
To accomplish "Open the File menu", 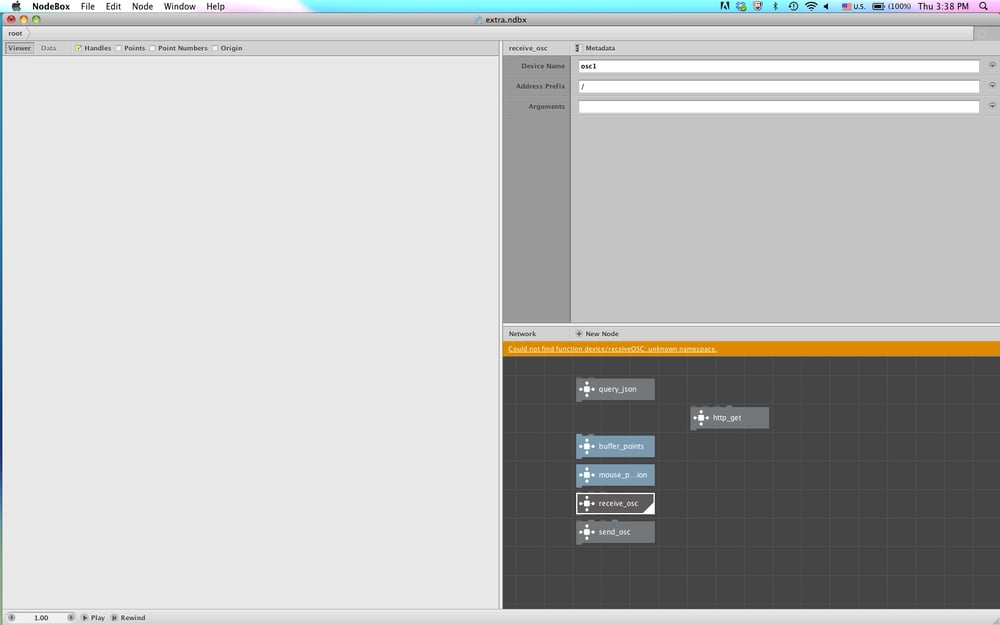I will coord(87,6).
